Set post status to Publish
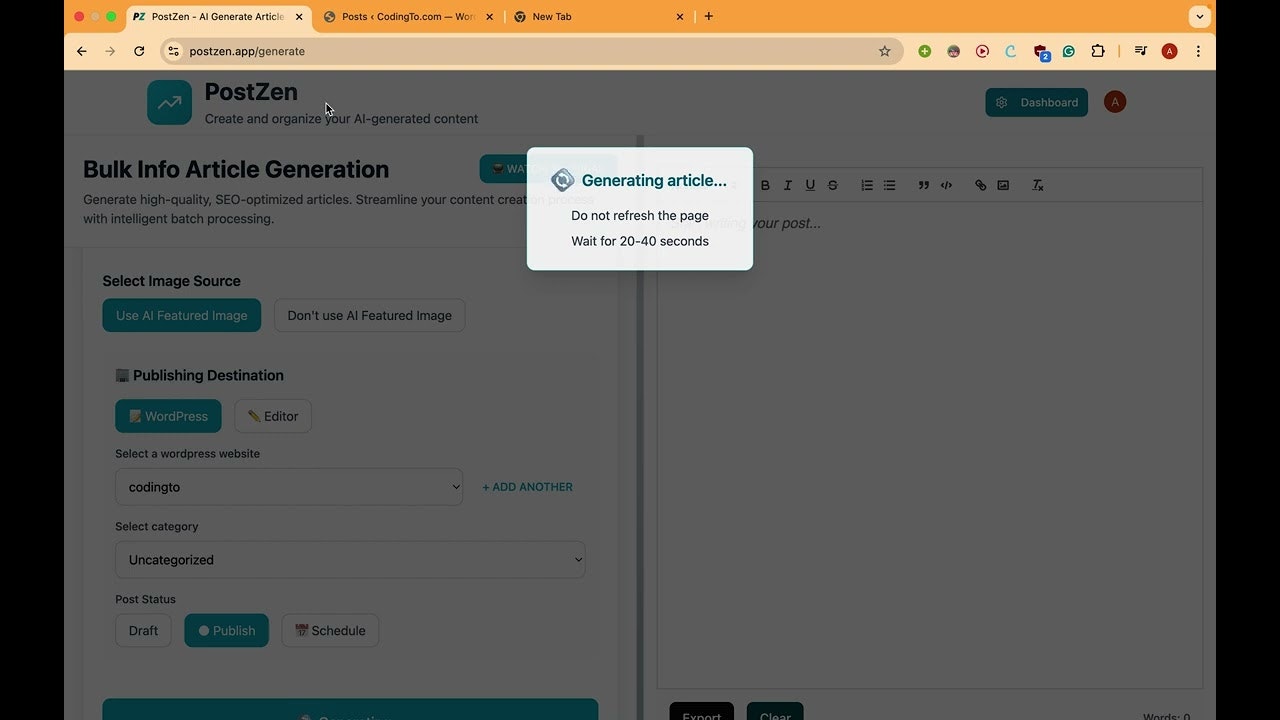 [226, 630]
